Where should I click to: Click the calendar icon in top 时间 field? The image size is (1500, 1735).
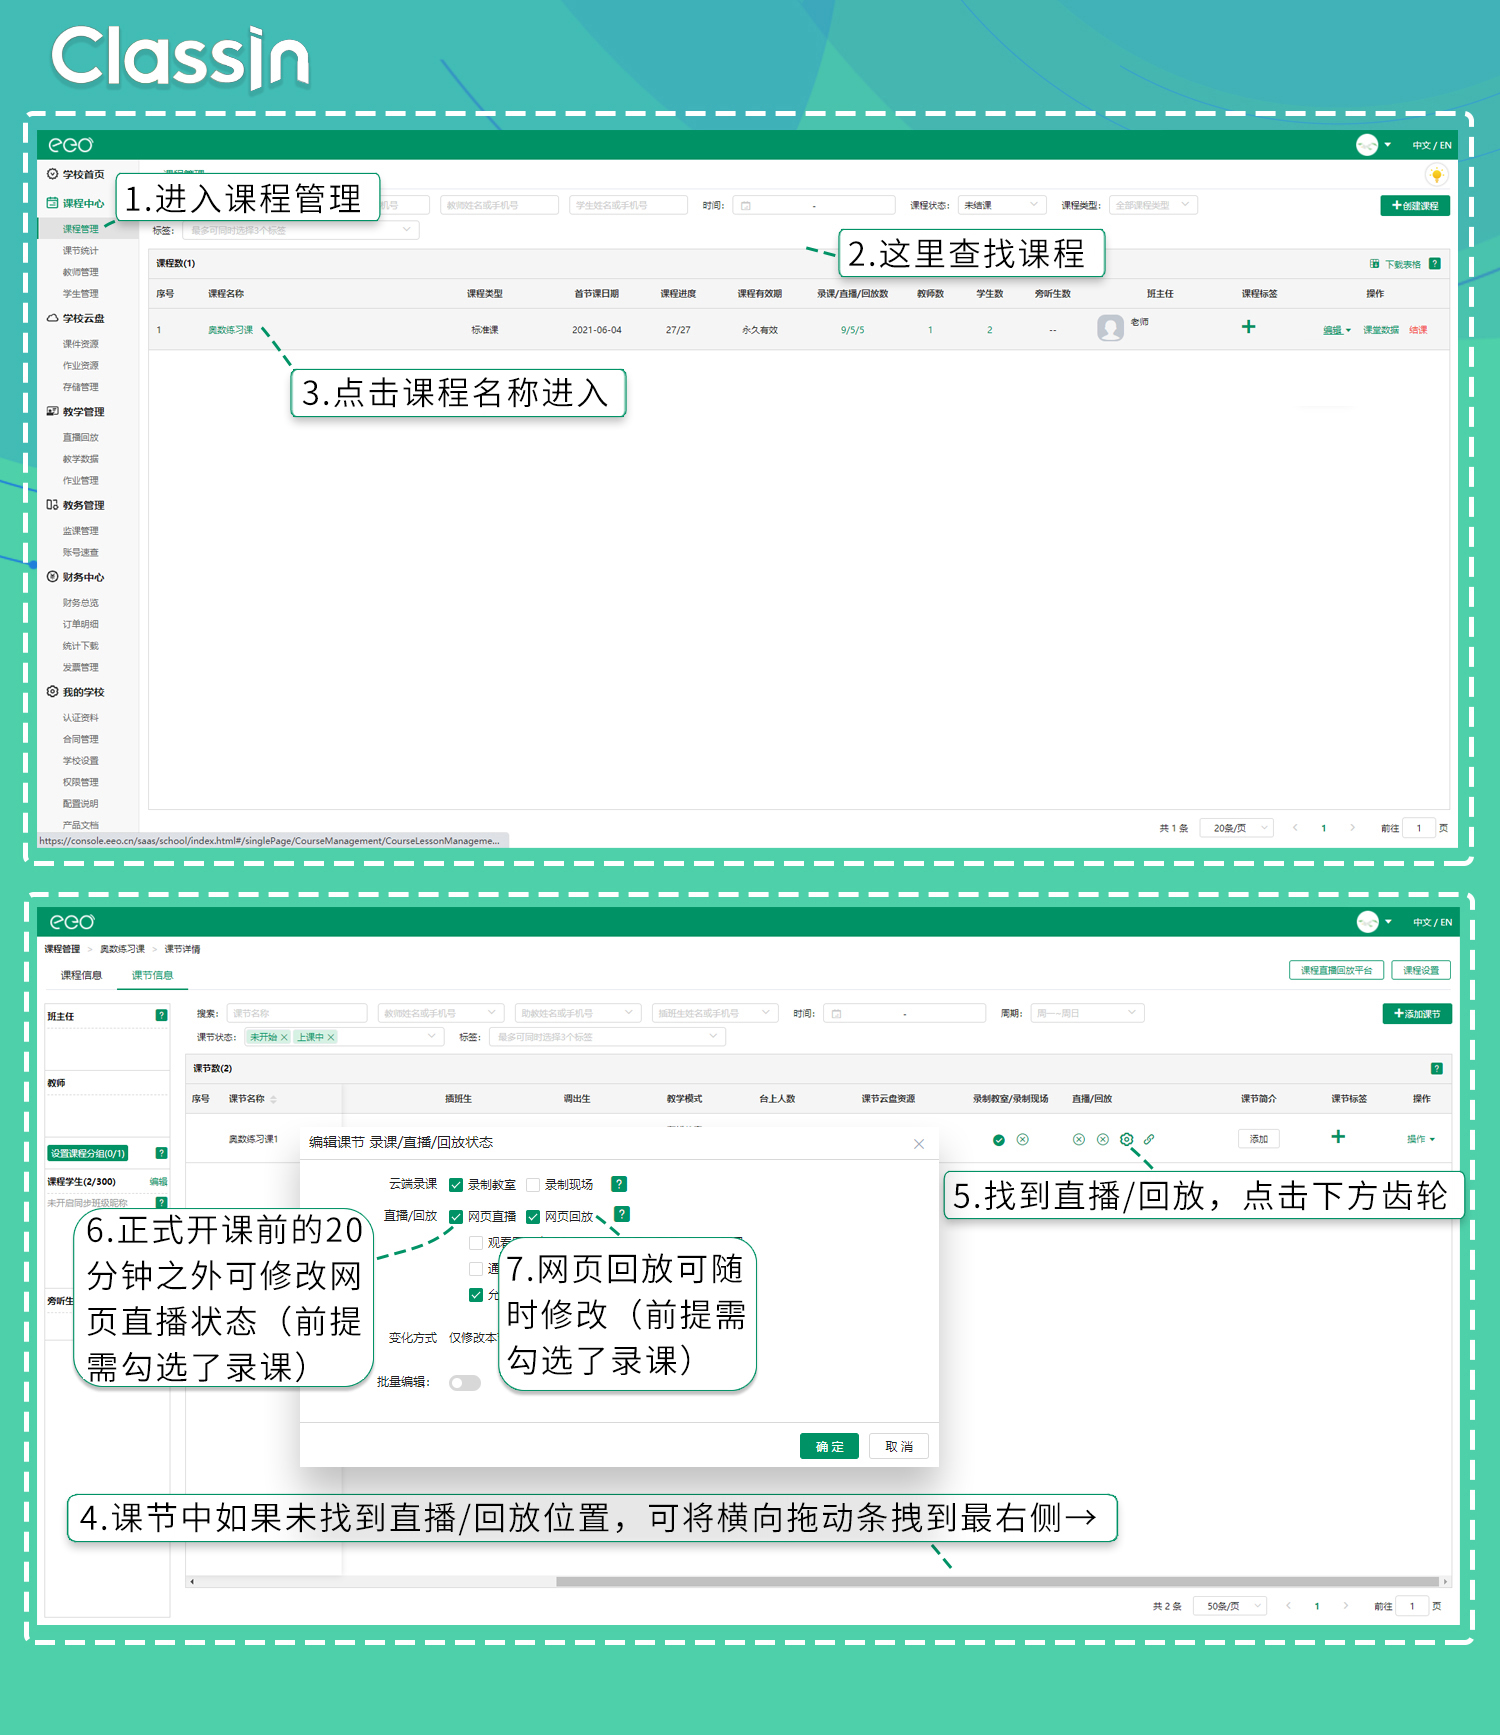[746, 206]
